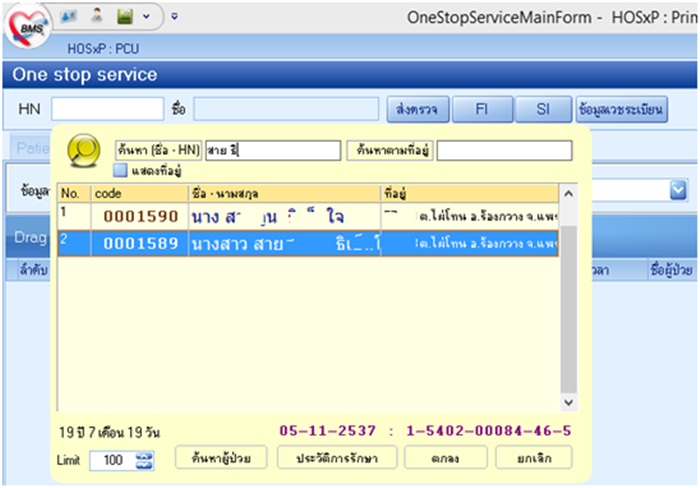The height and width of the screenshot is (488, 700).
Task: Open the dropdown arrow beside the green icon
Action: click(x=146, y=17)
